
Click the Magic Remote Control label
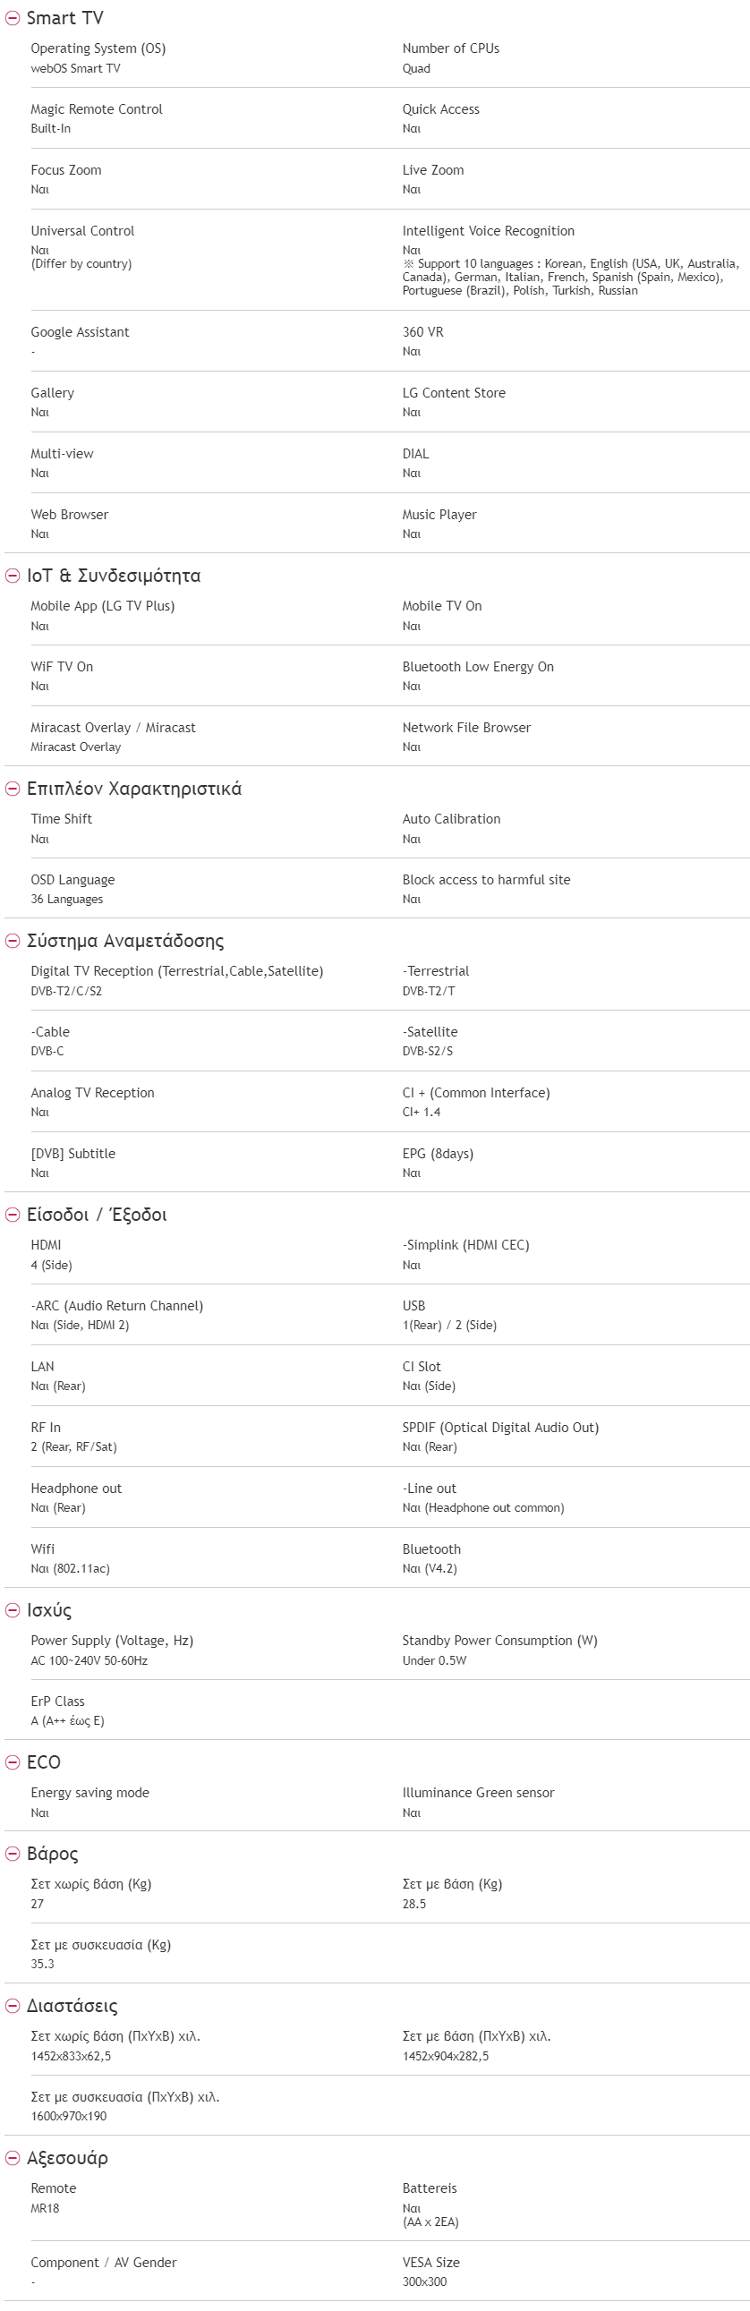click(96, 109)
